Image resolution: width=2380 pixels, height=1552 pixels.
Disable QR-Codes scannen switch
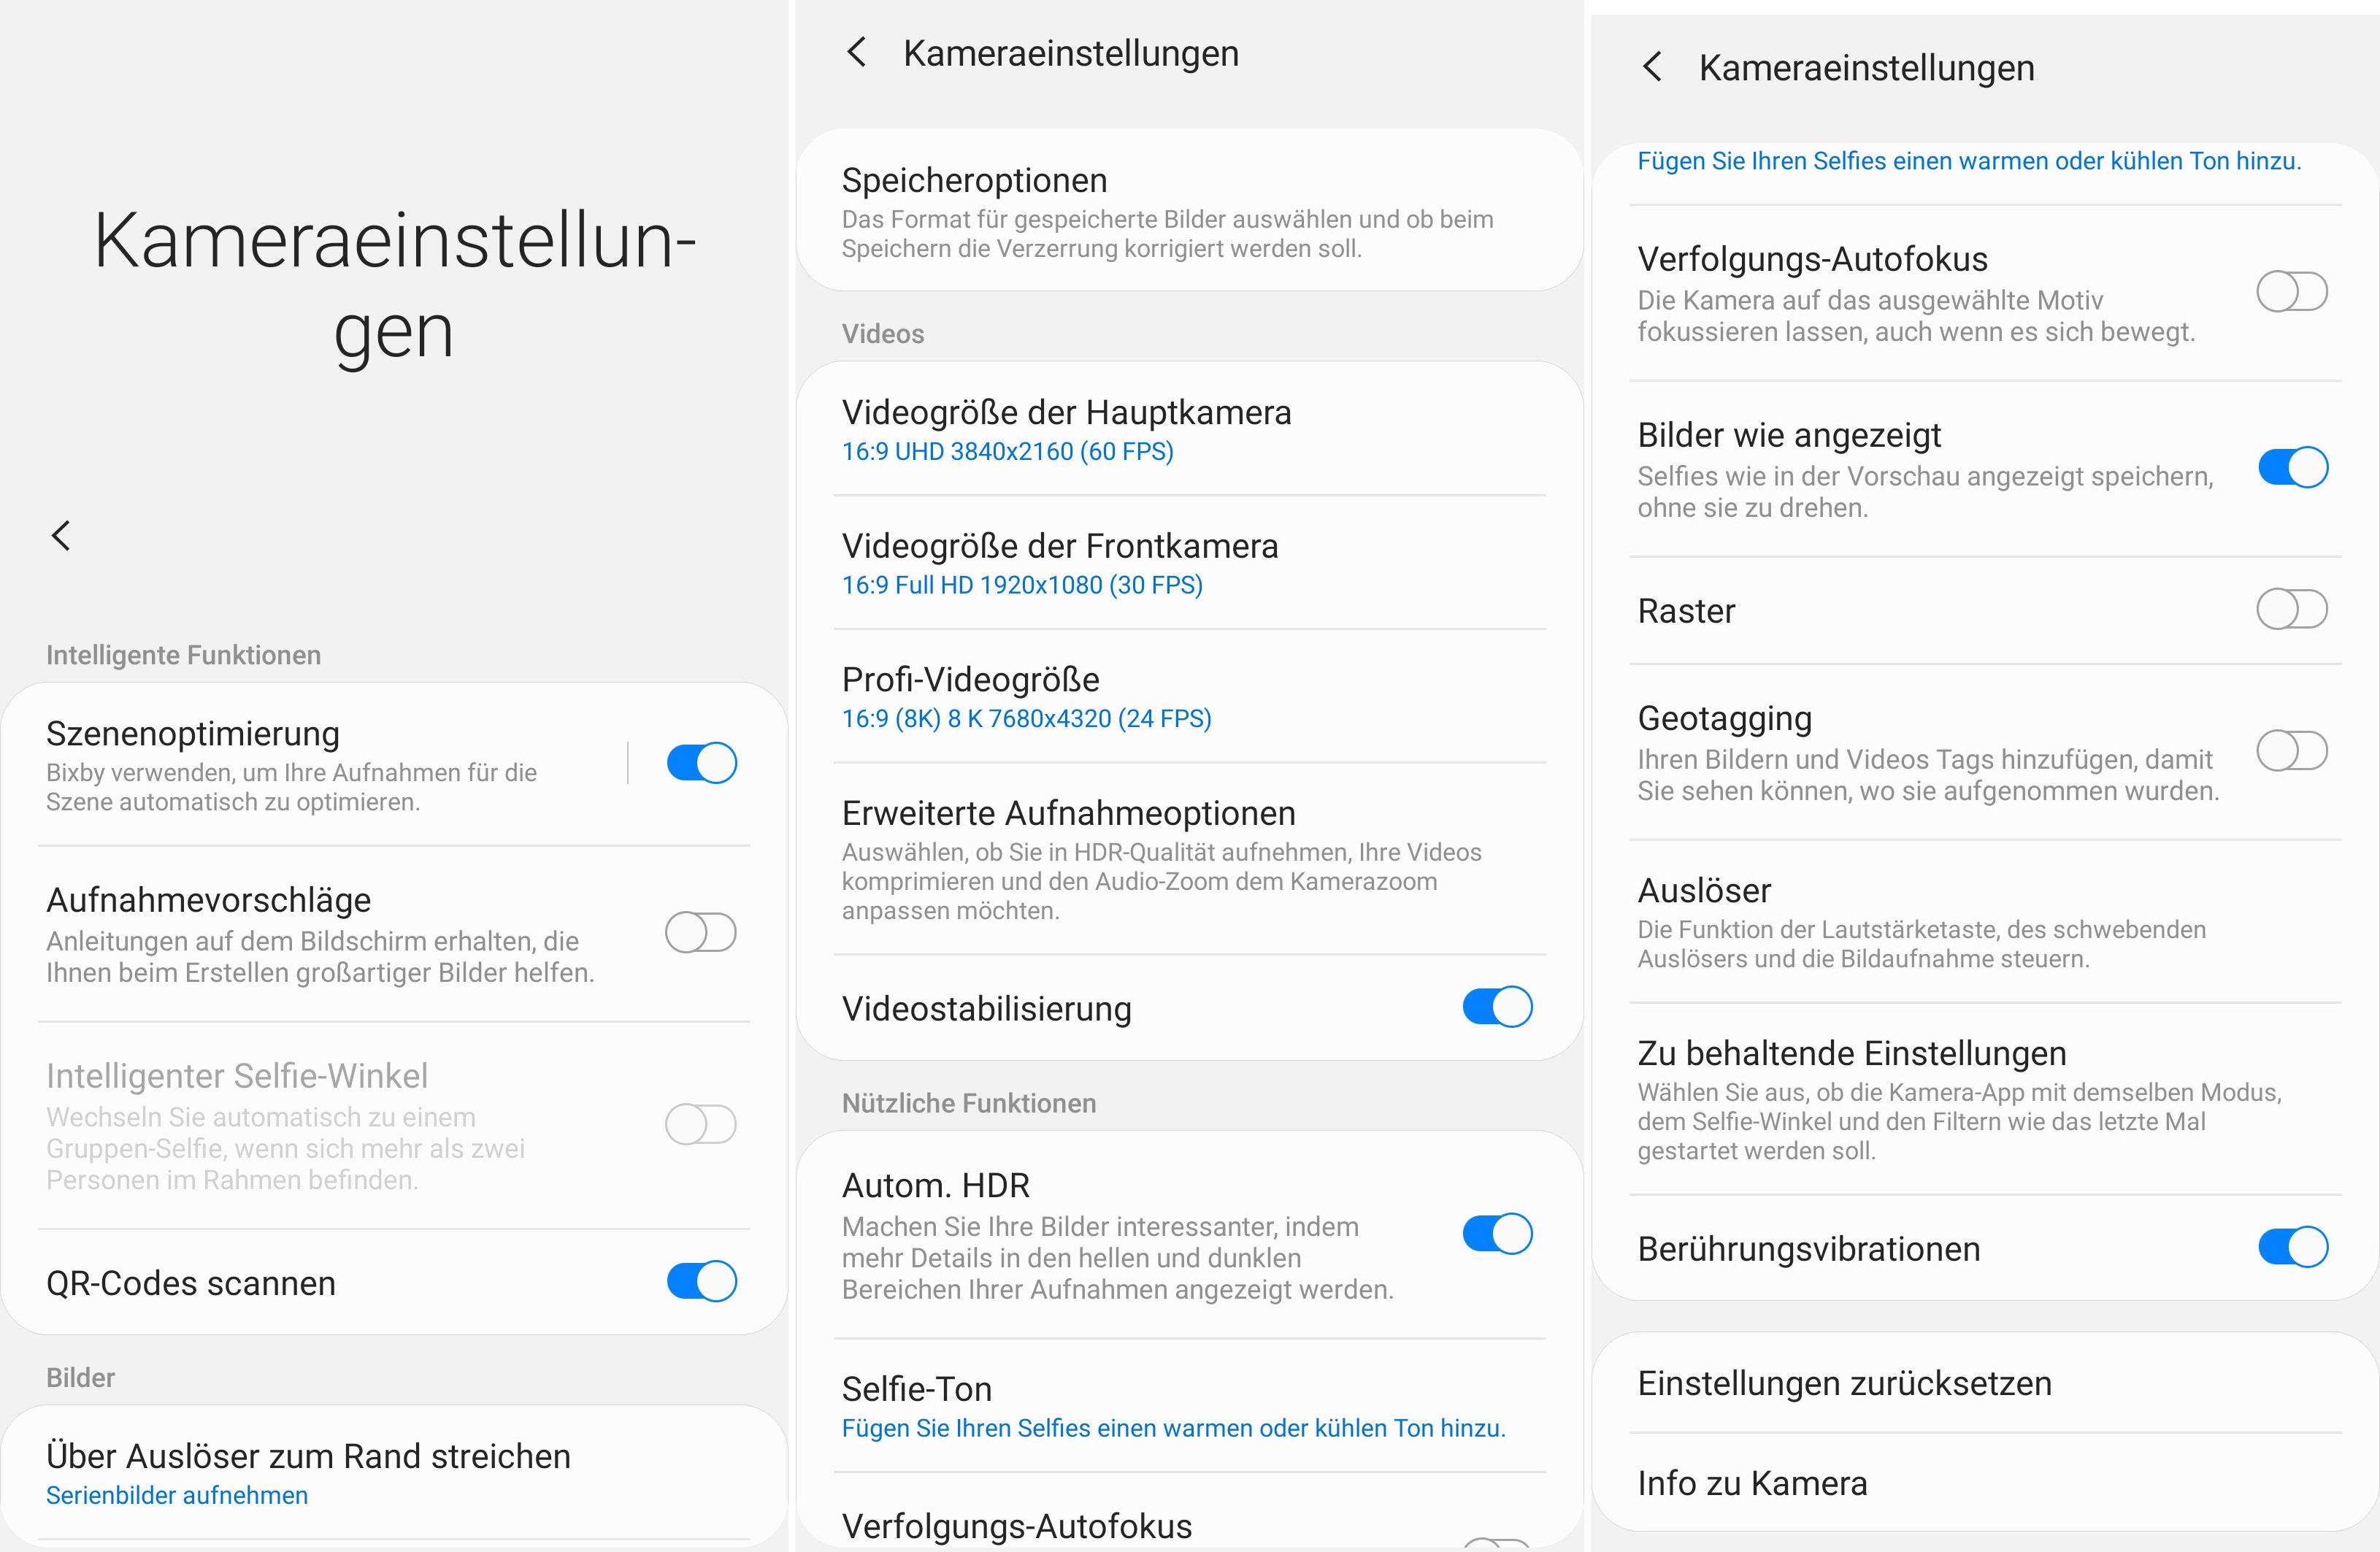701,1281
